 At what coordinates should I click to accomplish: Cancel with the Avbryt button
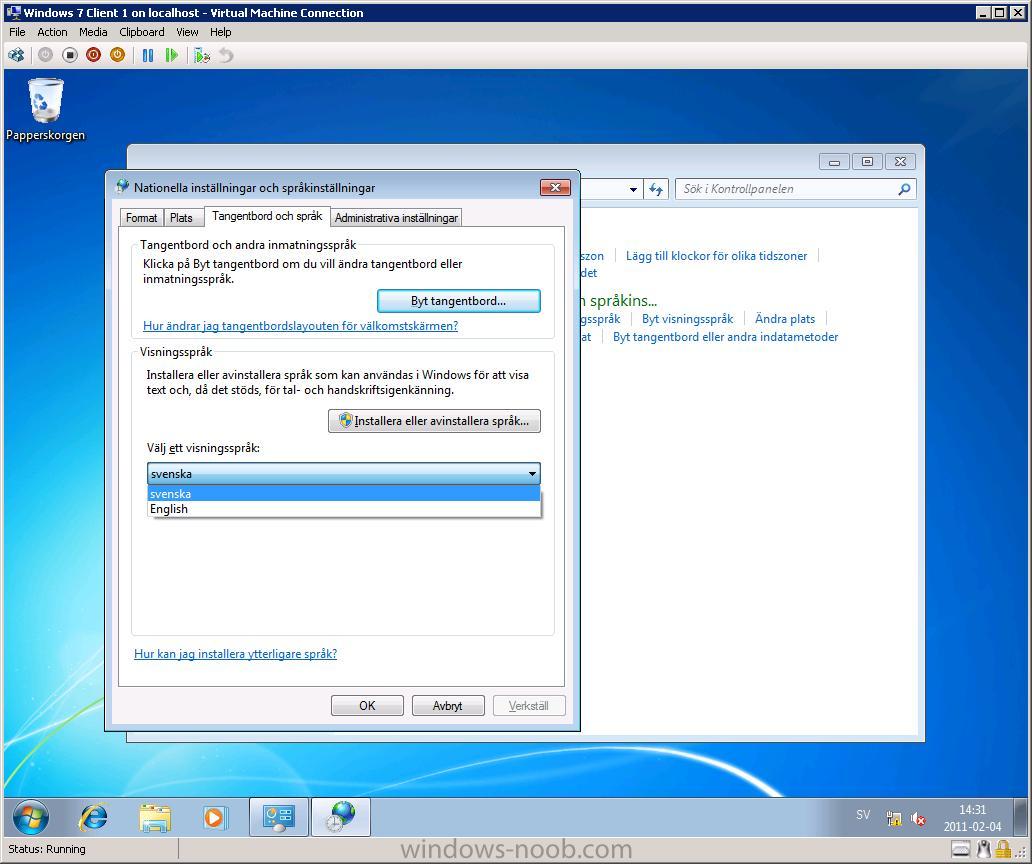[x=448, y=705]
